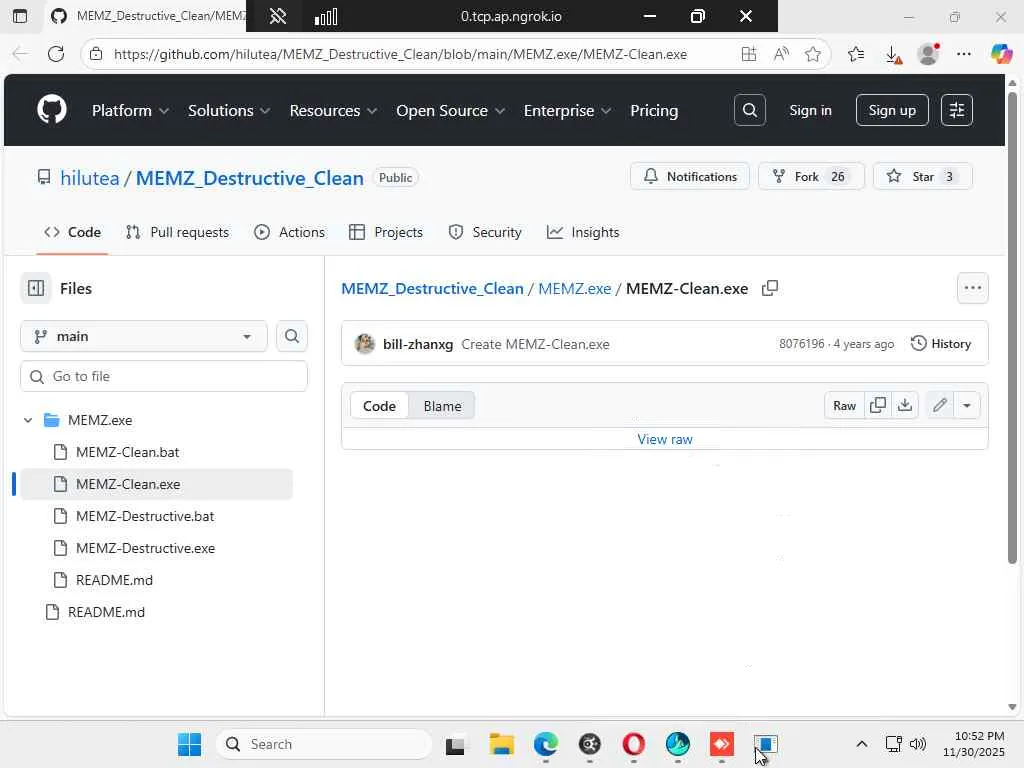Open more edit options dropdown arrow

tap(967, 406)
